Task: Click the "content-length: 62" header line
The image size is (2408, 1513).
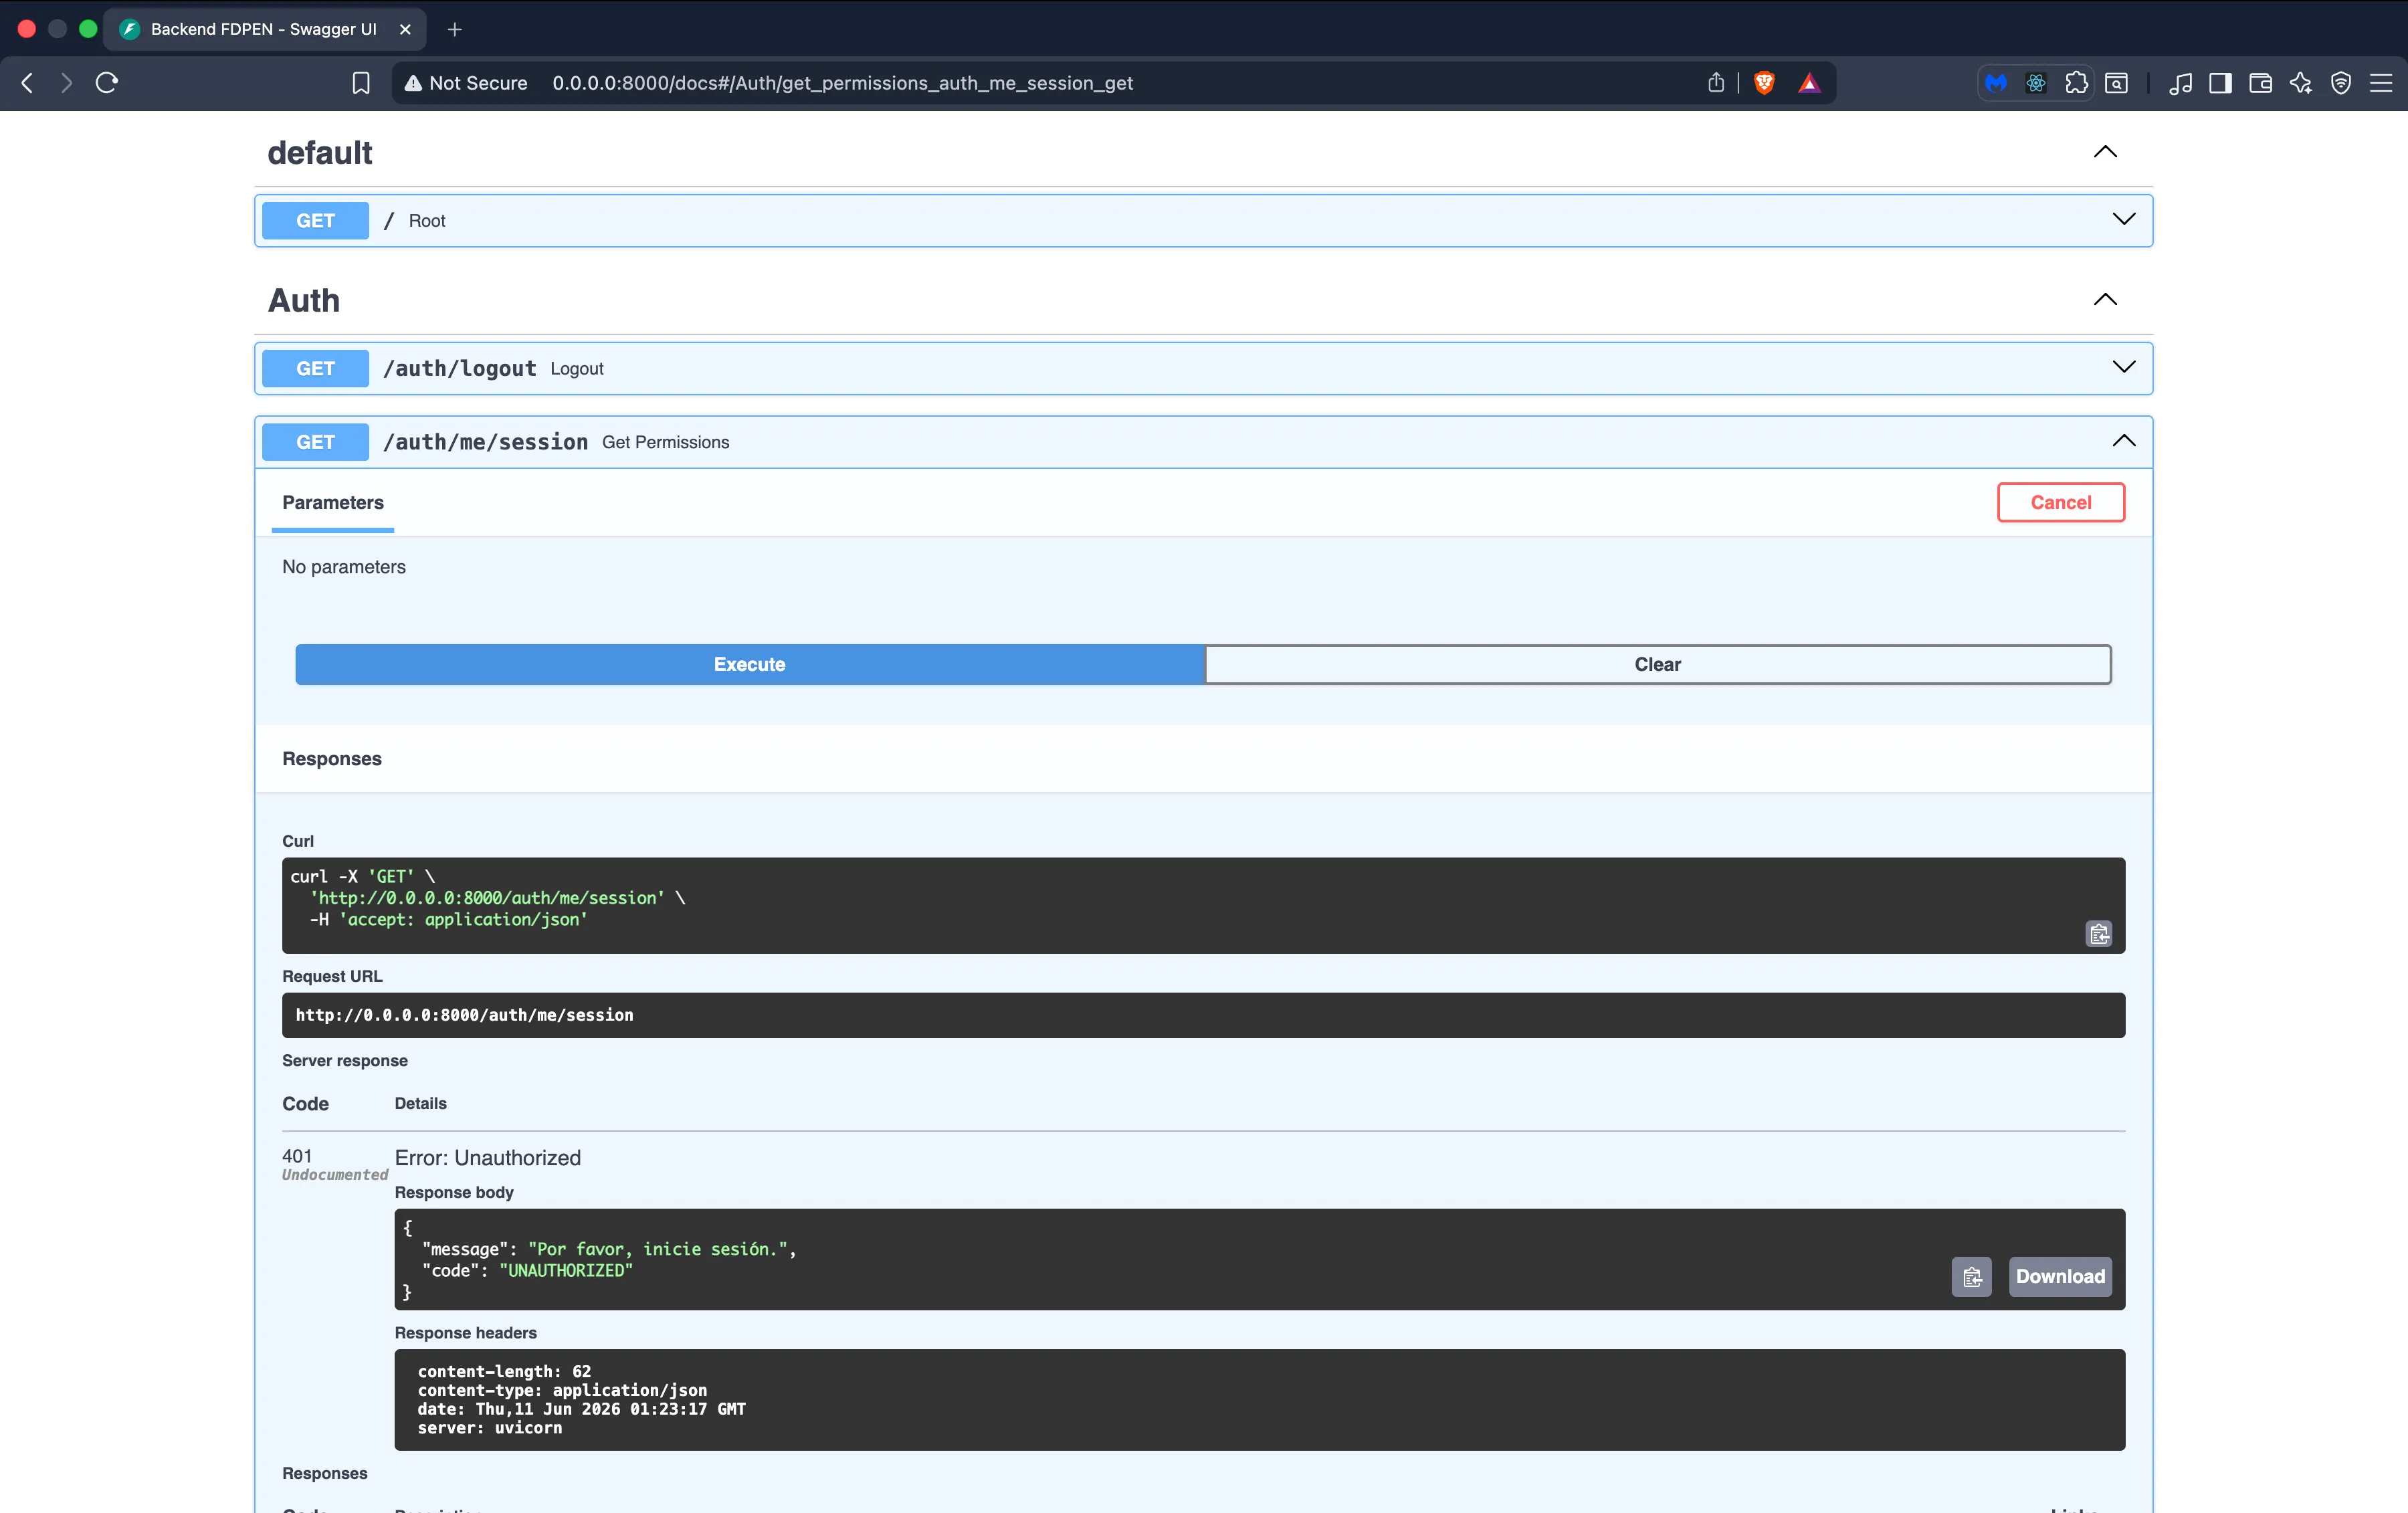Action: pos(504,1372)
